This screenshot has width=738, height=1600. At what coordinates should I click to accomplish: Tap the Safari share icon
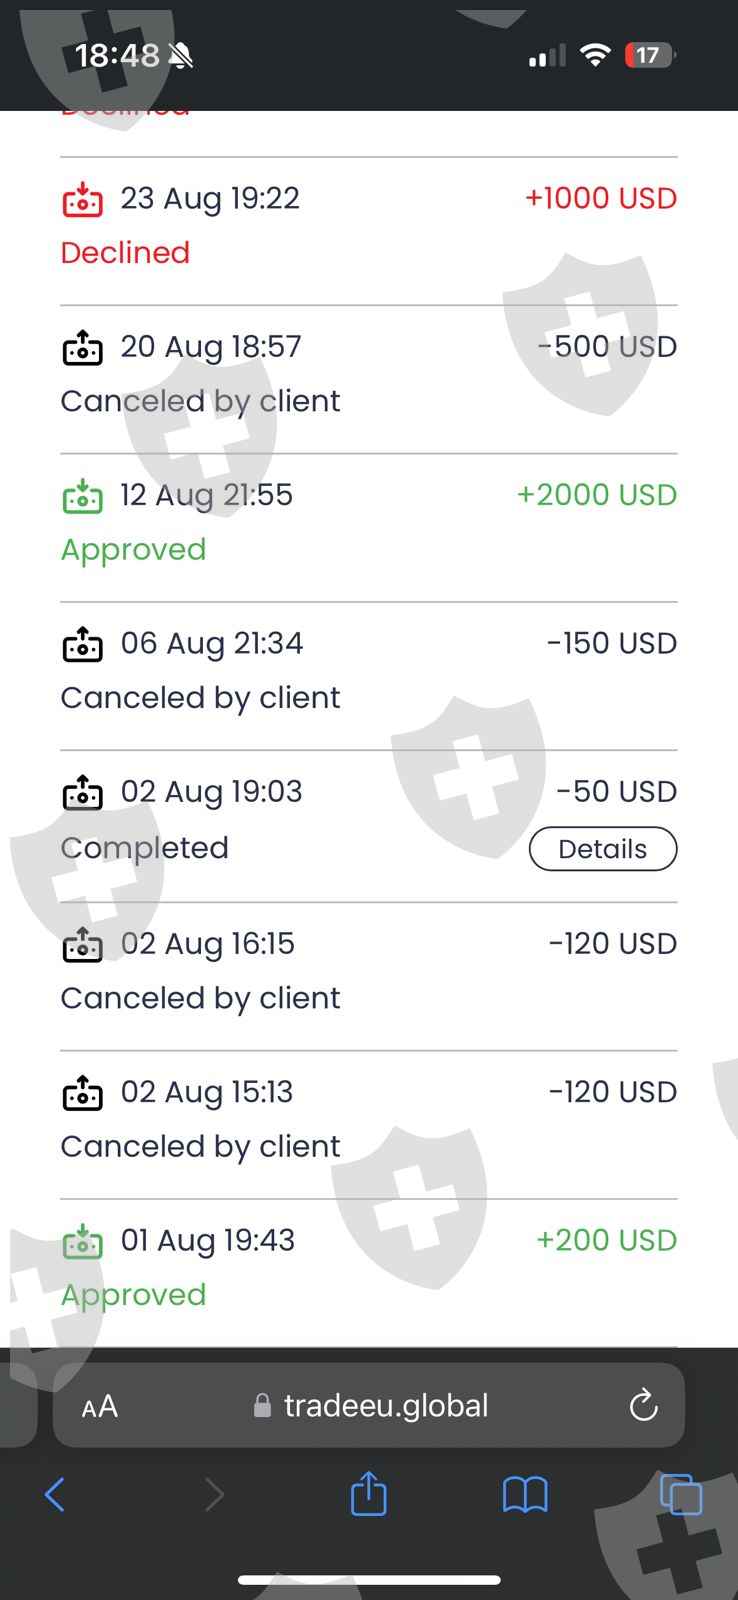[x=368, y=1495]
